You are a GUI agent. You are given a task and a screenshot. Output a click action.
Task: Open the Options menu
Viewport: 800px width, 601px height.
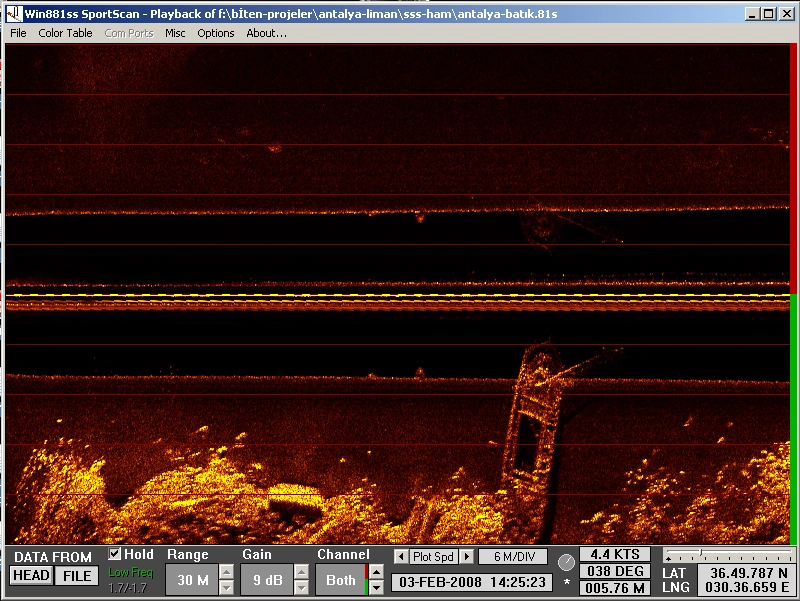(215, 33)
